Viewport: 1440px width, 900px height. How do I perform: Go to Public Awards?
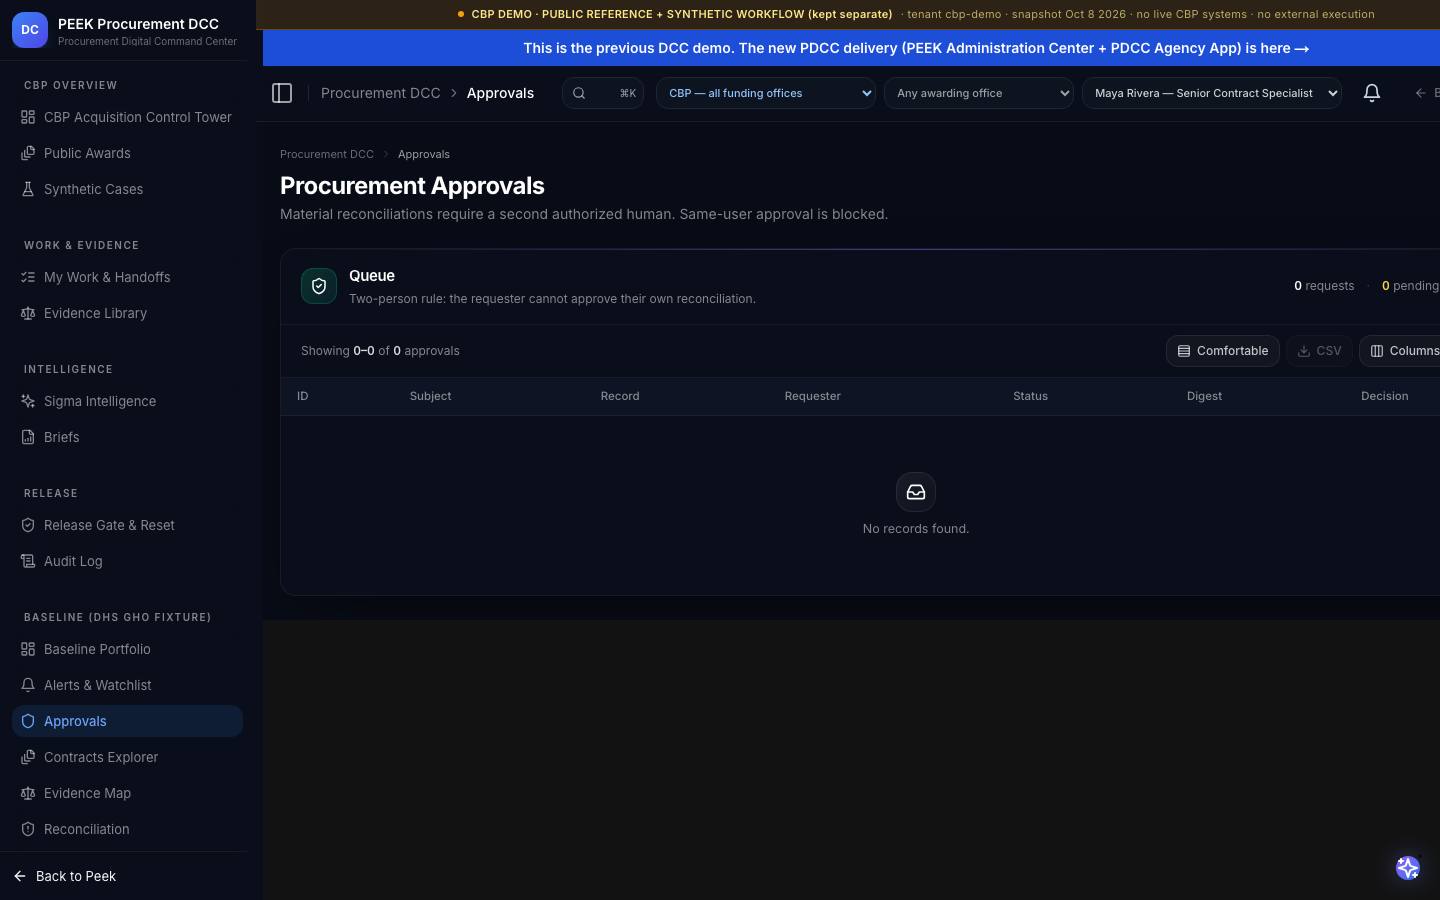[127, 153]
